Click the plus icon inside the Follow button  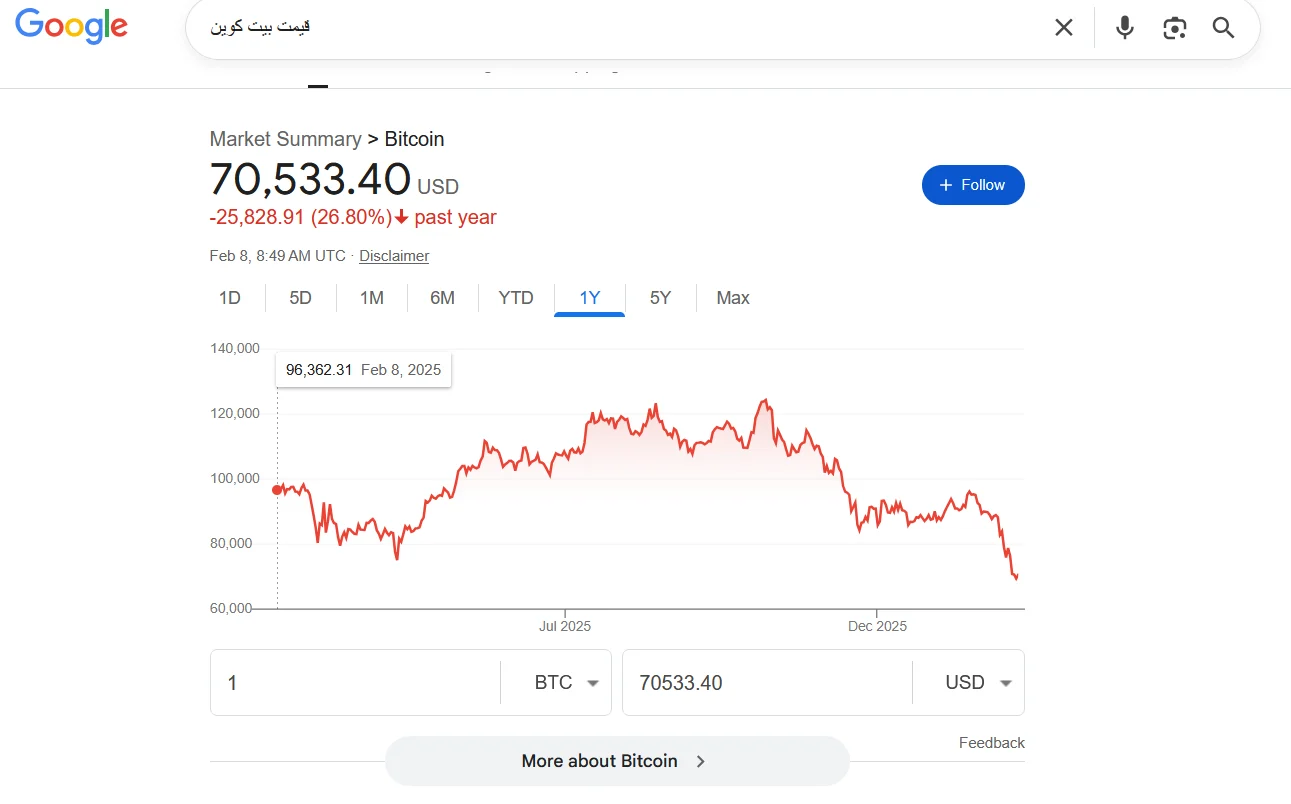point(944,185)
